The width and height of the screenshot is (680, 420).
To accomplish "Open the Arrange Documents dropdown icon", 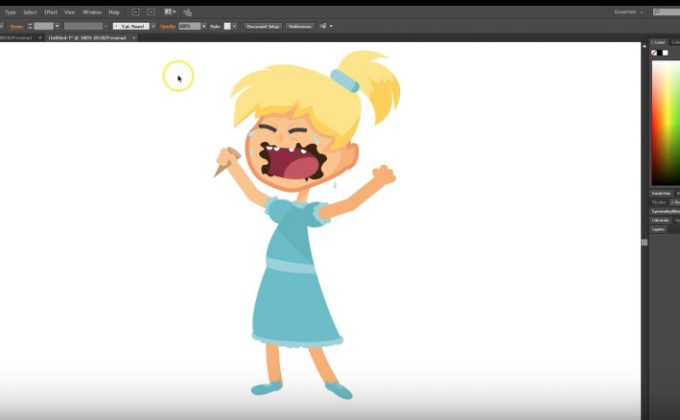I will coord(170,12).
